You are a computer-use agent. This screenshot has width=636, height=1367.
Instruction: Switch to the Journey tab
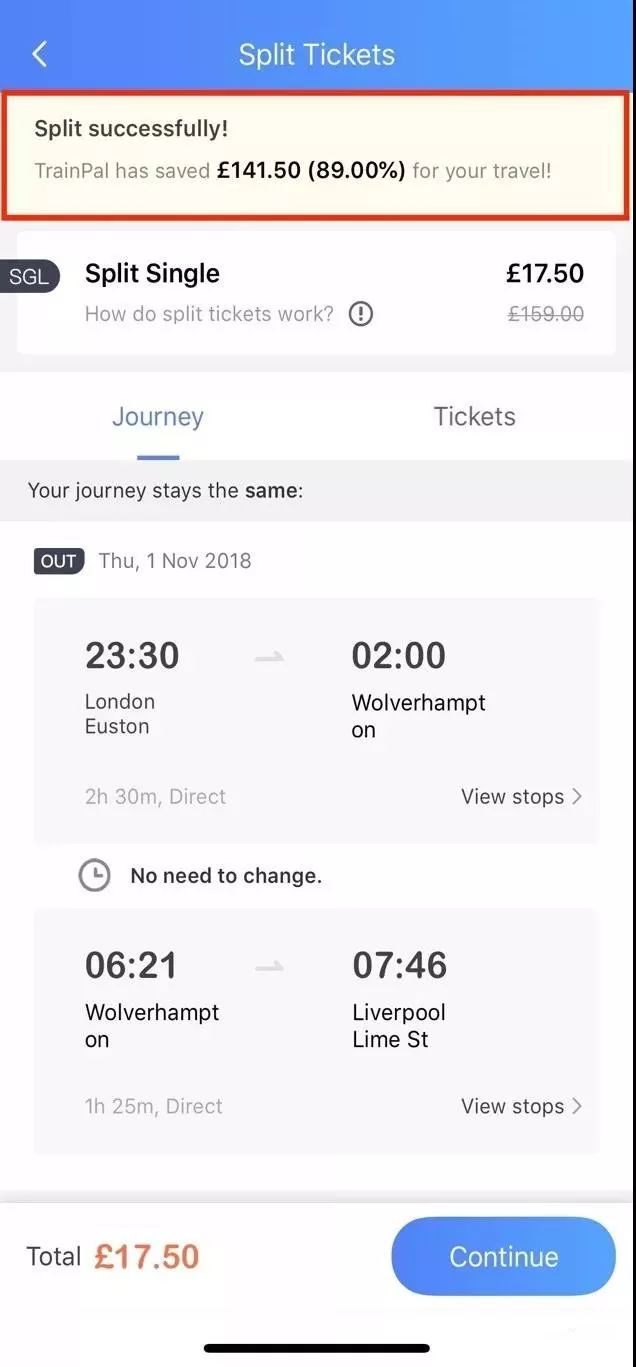[158, 417]
